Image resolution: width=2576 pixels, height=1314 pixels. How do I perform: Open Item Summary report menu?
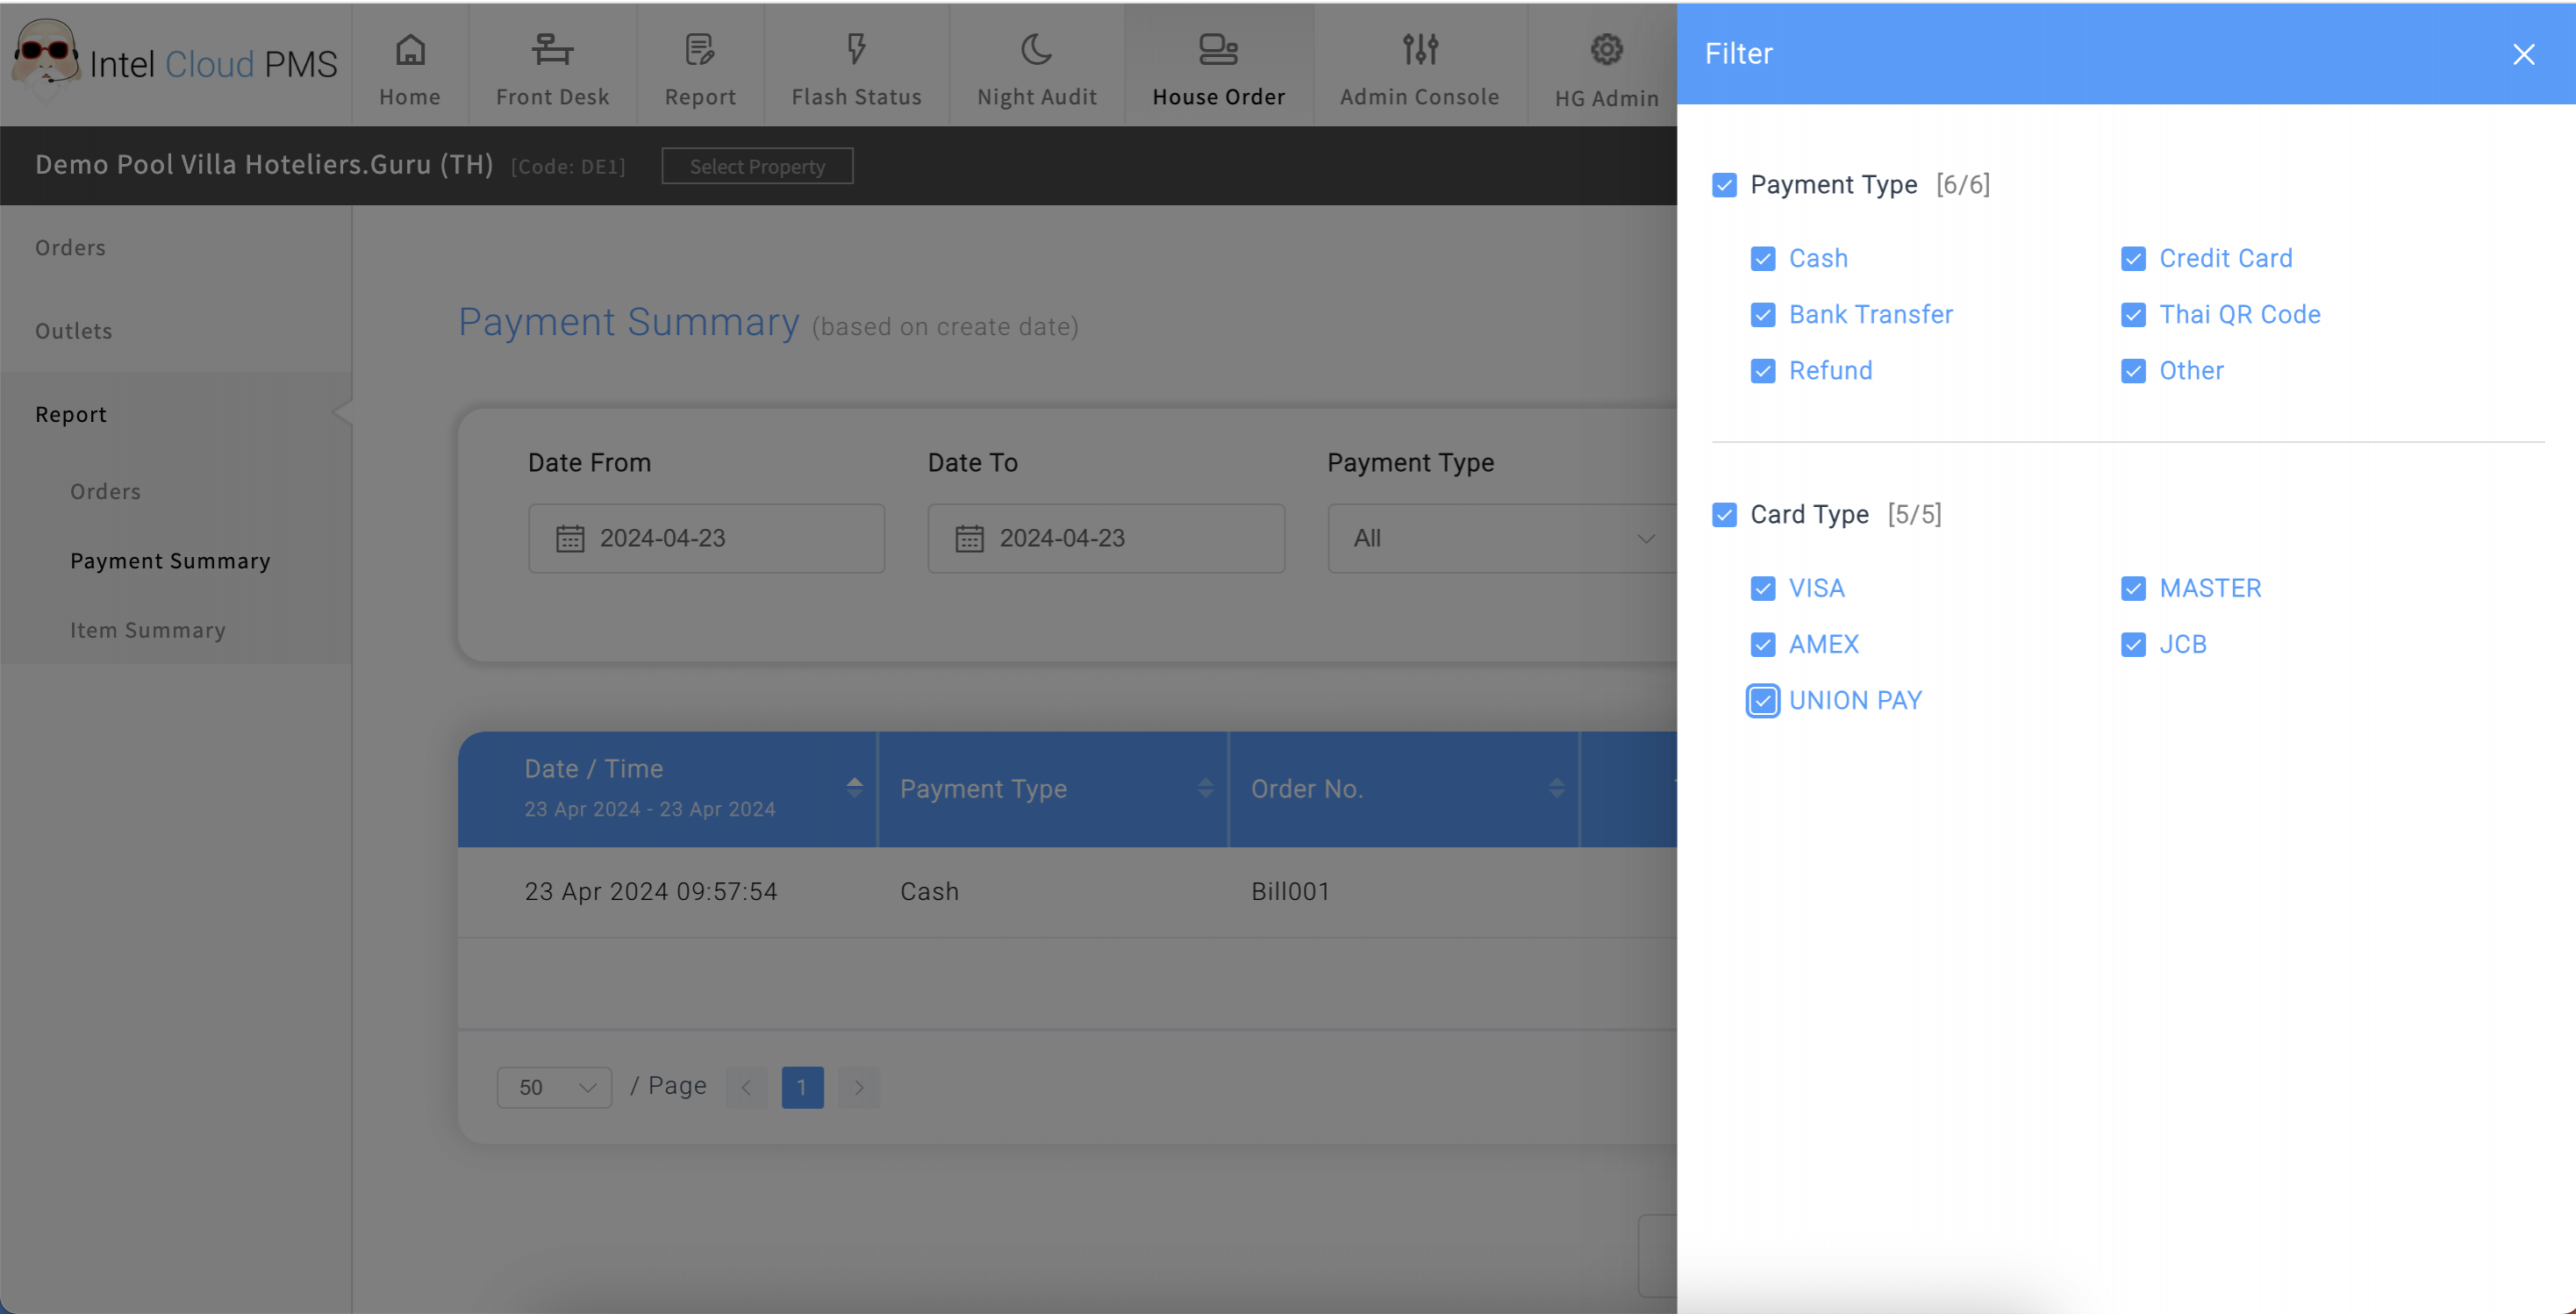coord(148,630)
